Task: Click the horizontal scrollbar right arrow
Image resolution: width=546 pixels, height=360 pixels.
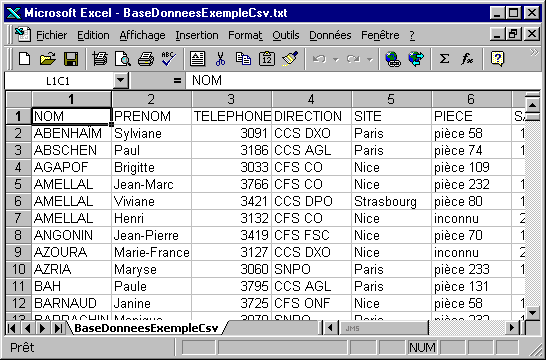Action: click(512, 328)
